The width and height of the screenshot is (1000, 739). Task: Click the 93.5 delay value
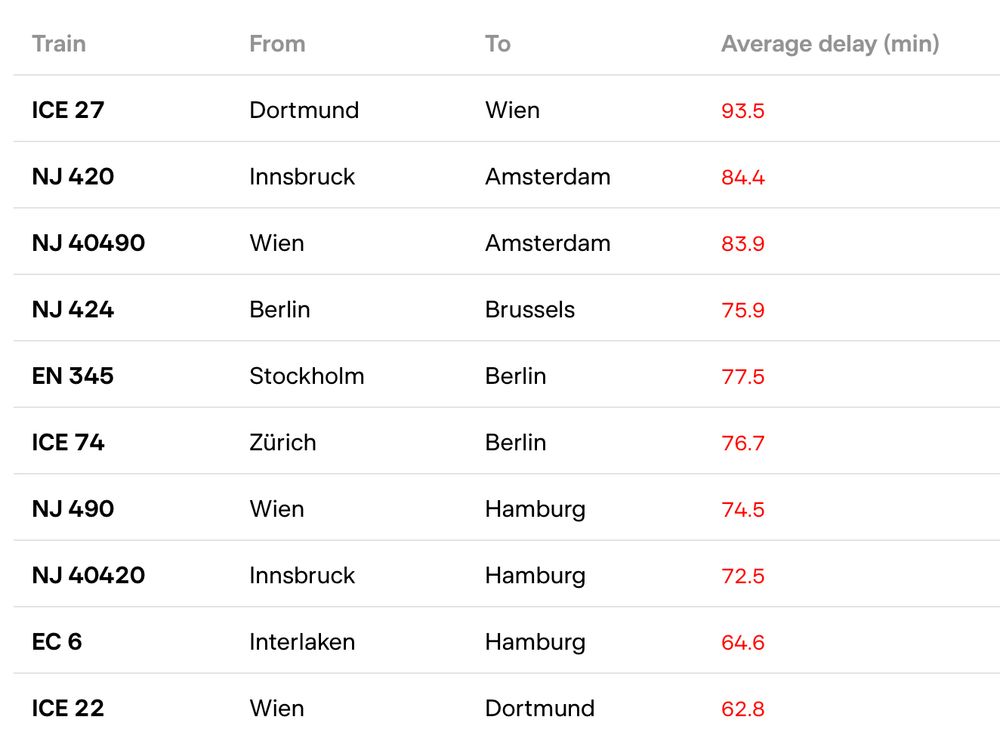click(x=742, y=111)
